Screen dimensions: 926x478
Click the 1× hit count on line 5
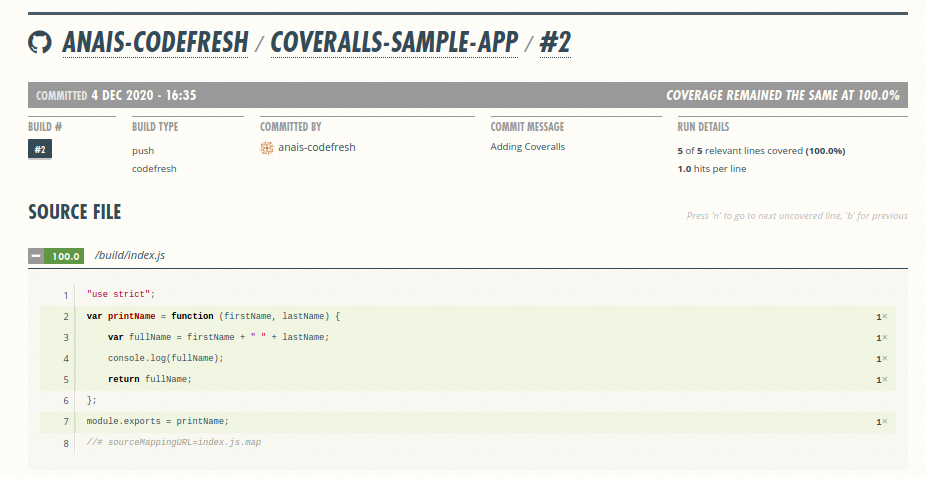click(x=881, y=380)
